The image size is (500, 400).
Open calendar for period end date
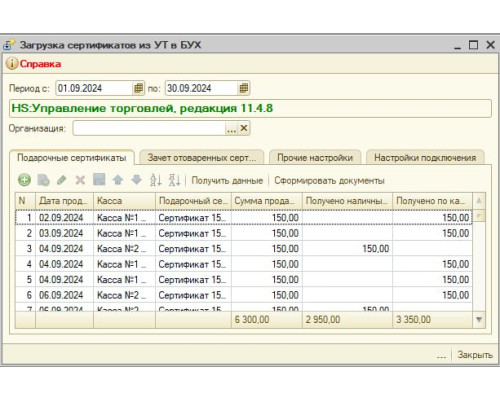click(244, 88)
